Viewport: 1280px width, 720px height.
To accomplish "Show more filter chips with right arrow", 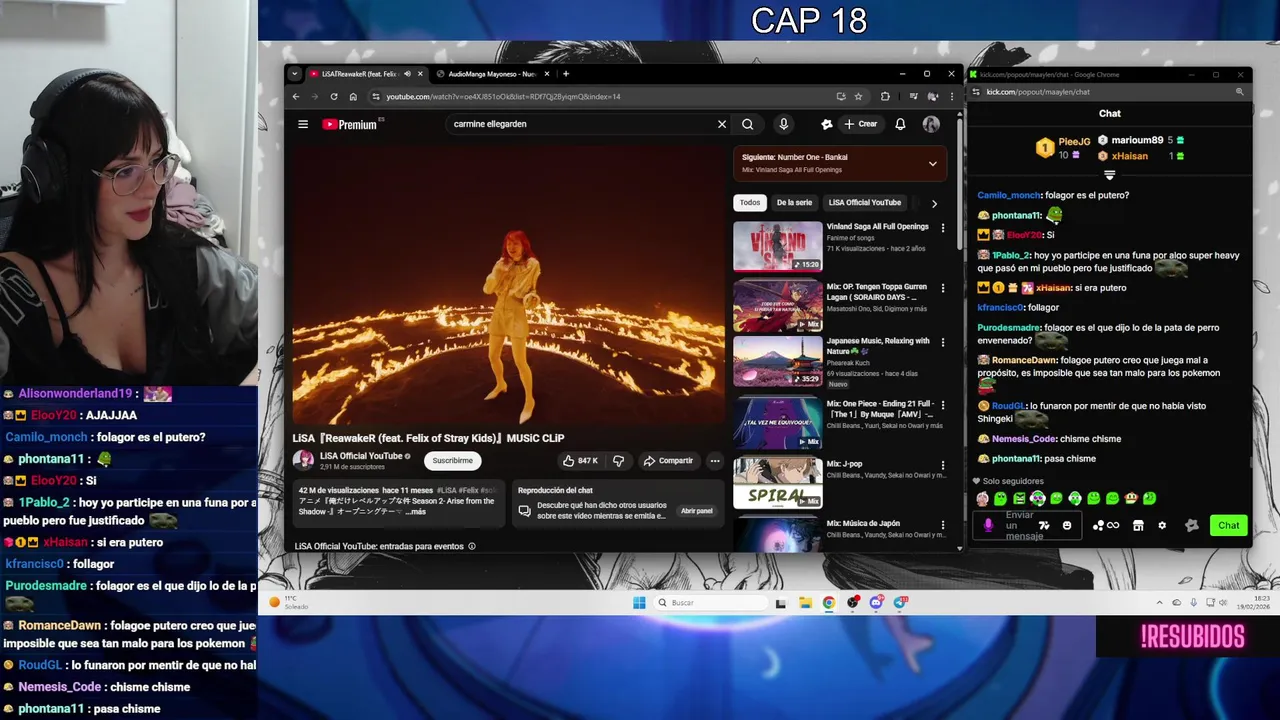I will pyautogui.click(x=934, y=203).
